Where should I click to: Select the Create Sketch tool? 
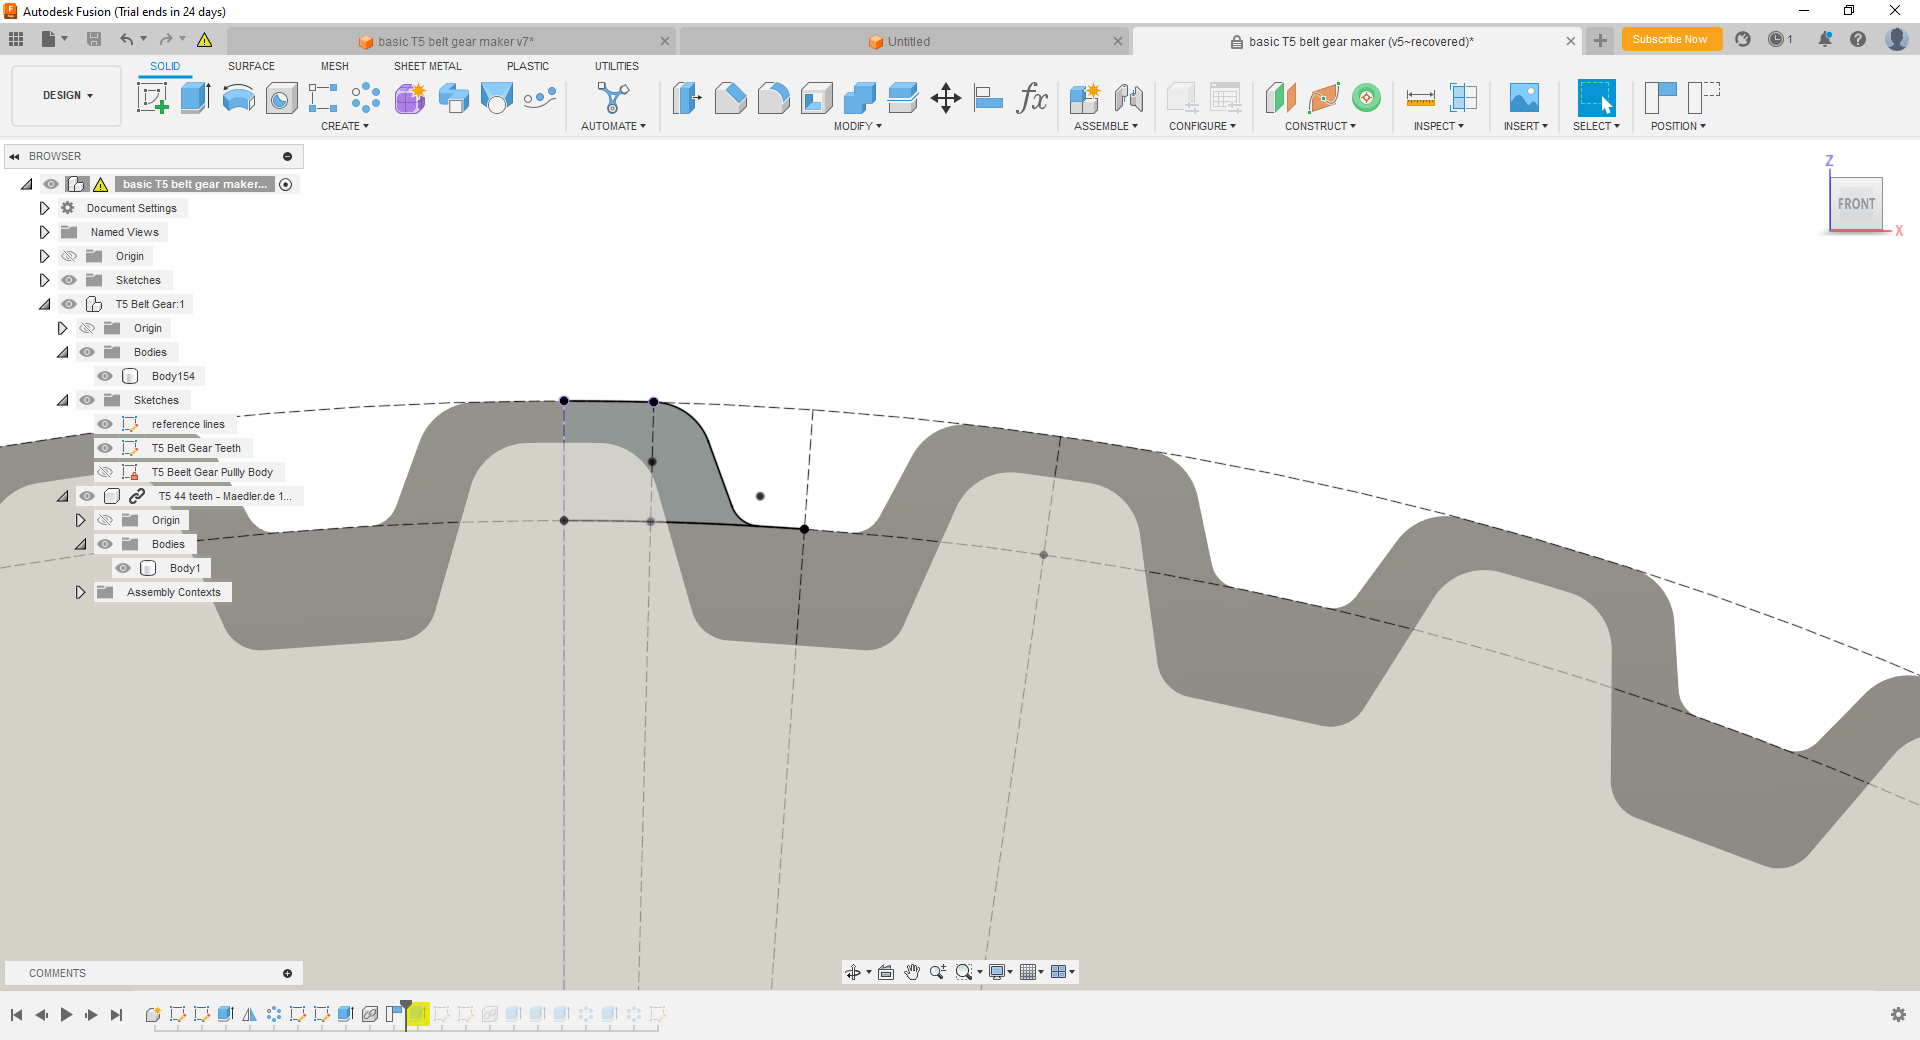(x=152, y=98)
